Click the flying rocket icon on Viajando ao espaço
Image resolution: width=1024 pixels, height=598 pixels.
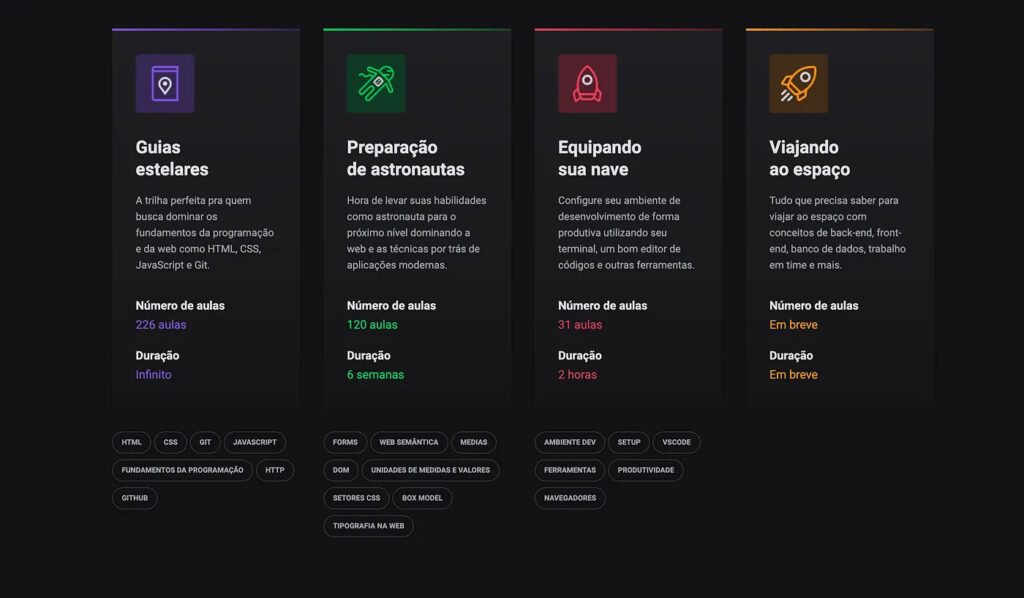pyautogui.click(x=800, y=83)
